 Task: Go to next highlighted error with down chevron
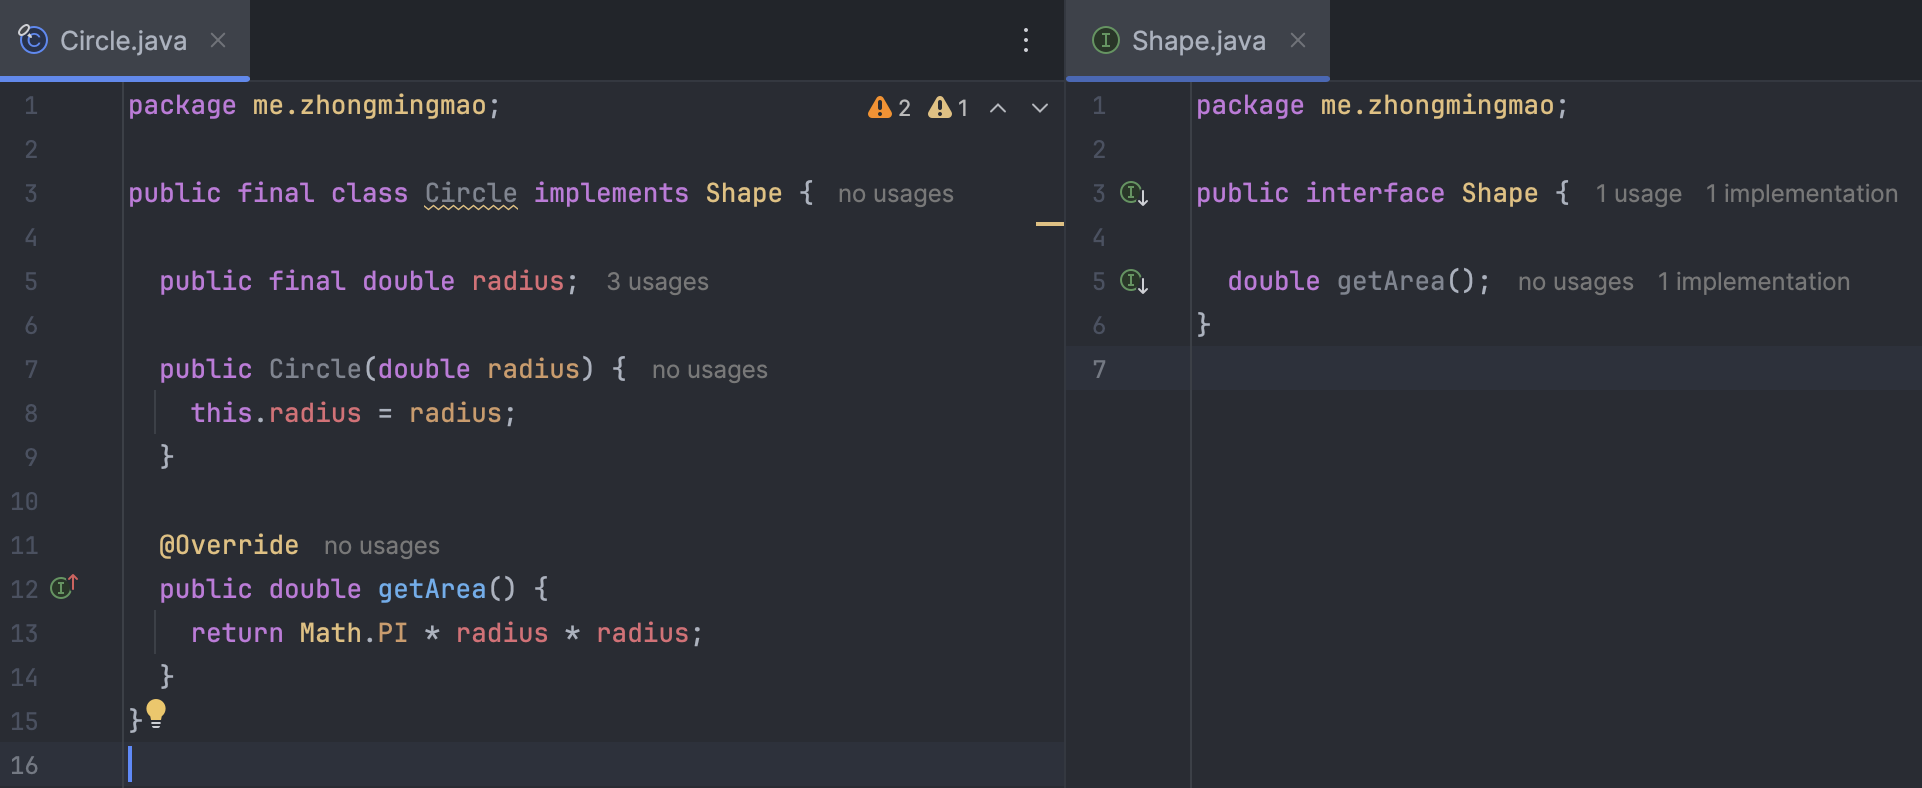1040,108
